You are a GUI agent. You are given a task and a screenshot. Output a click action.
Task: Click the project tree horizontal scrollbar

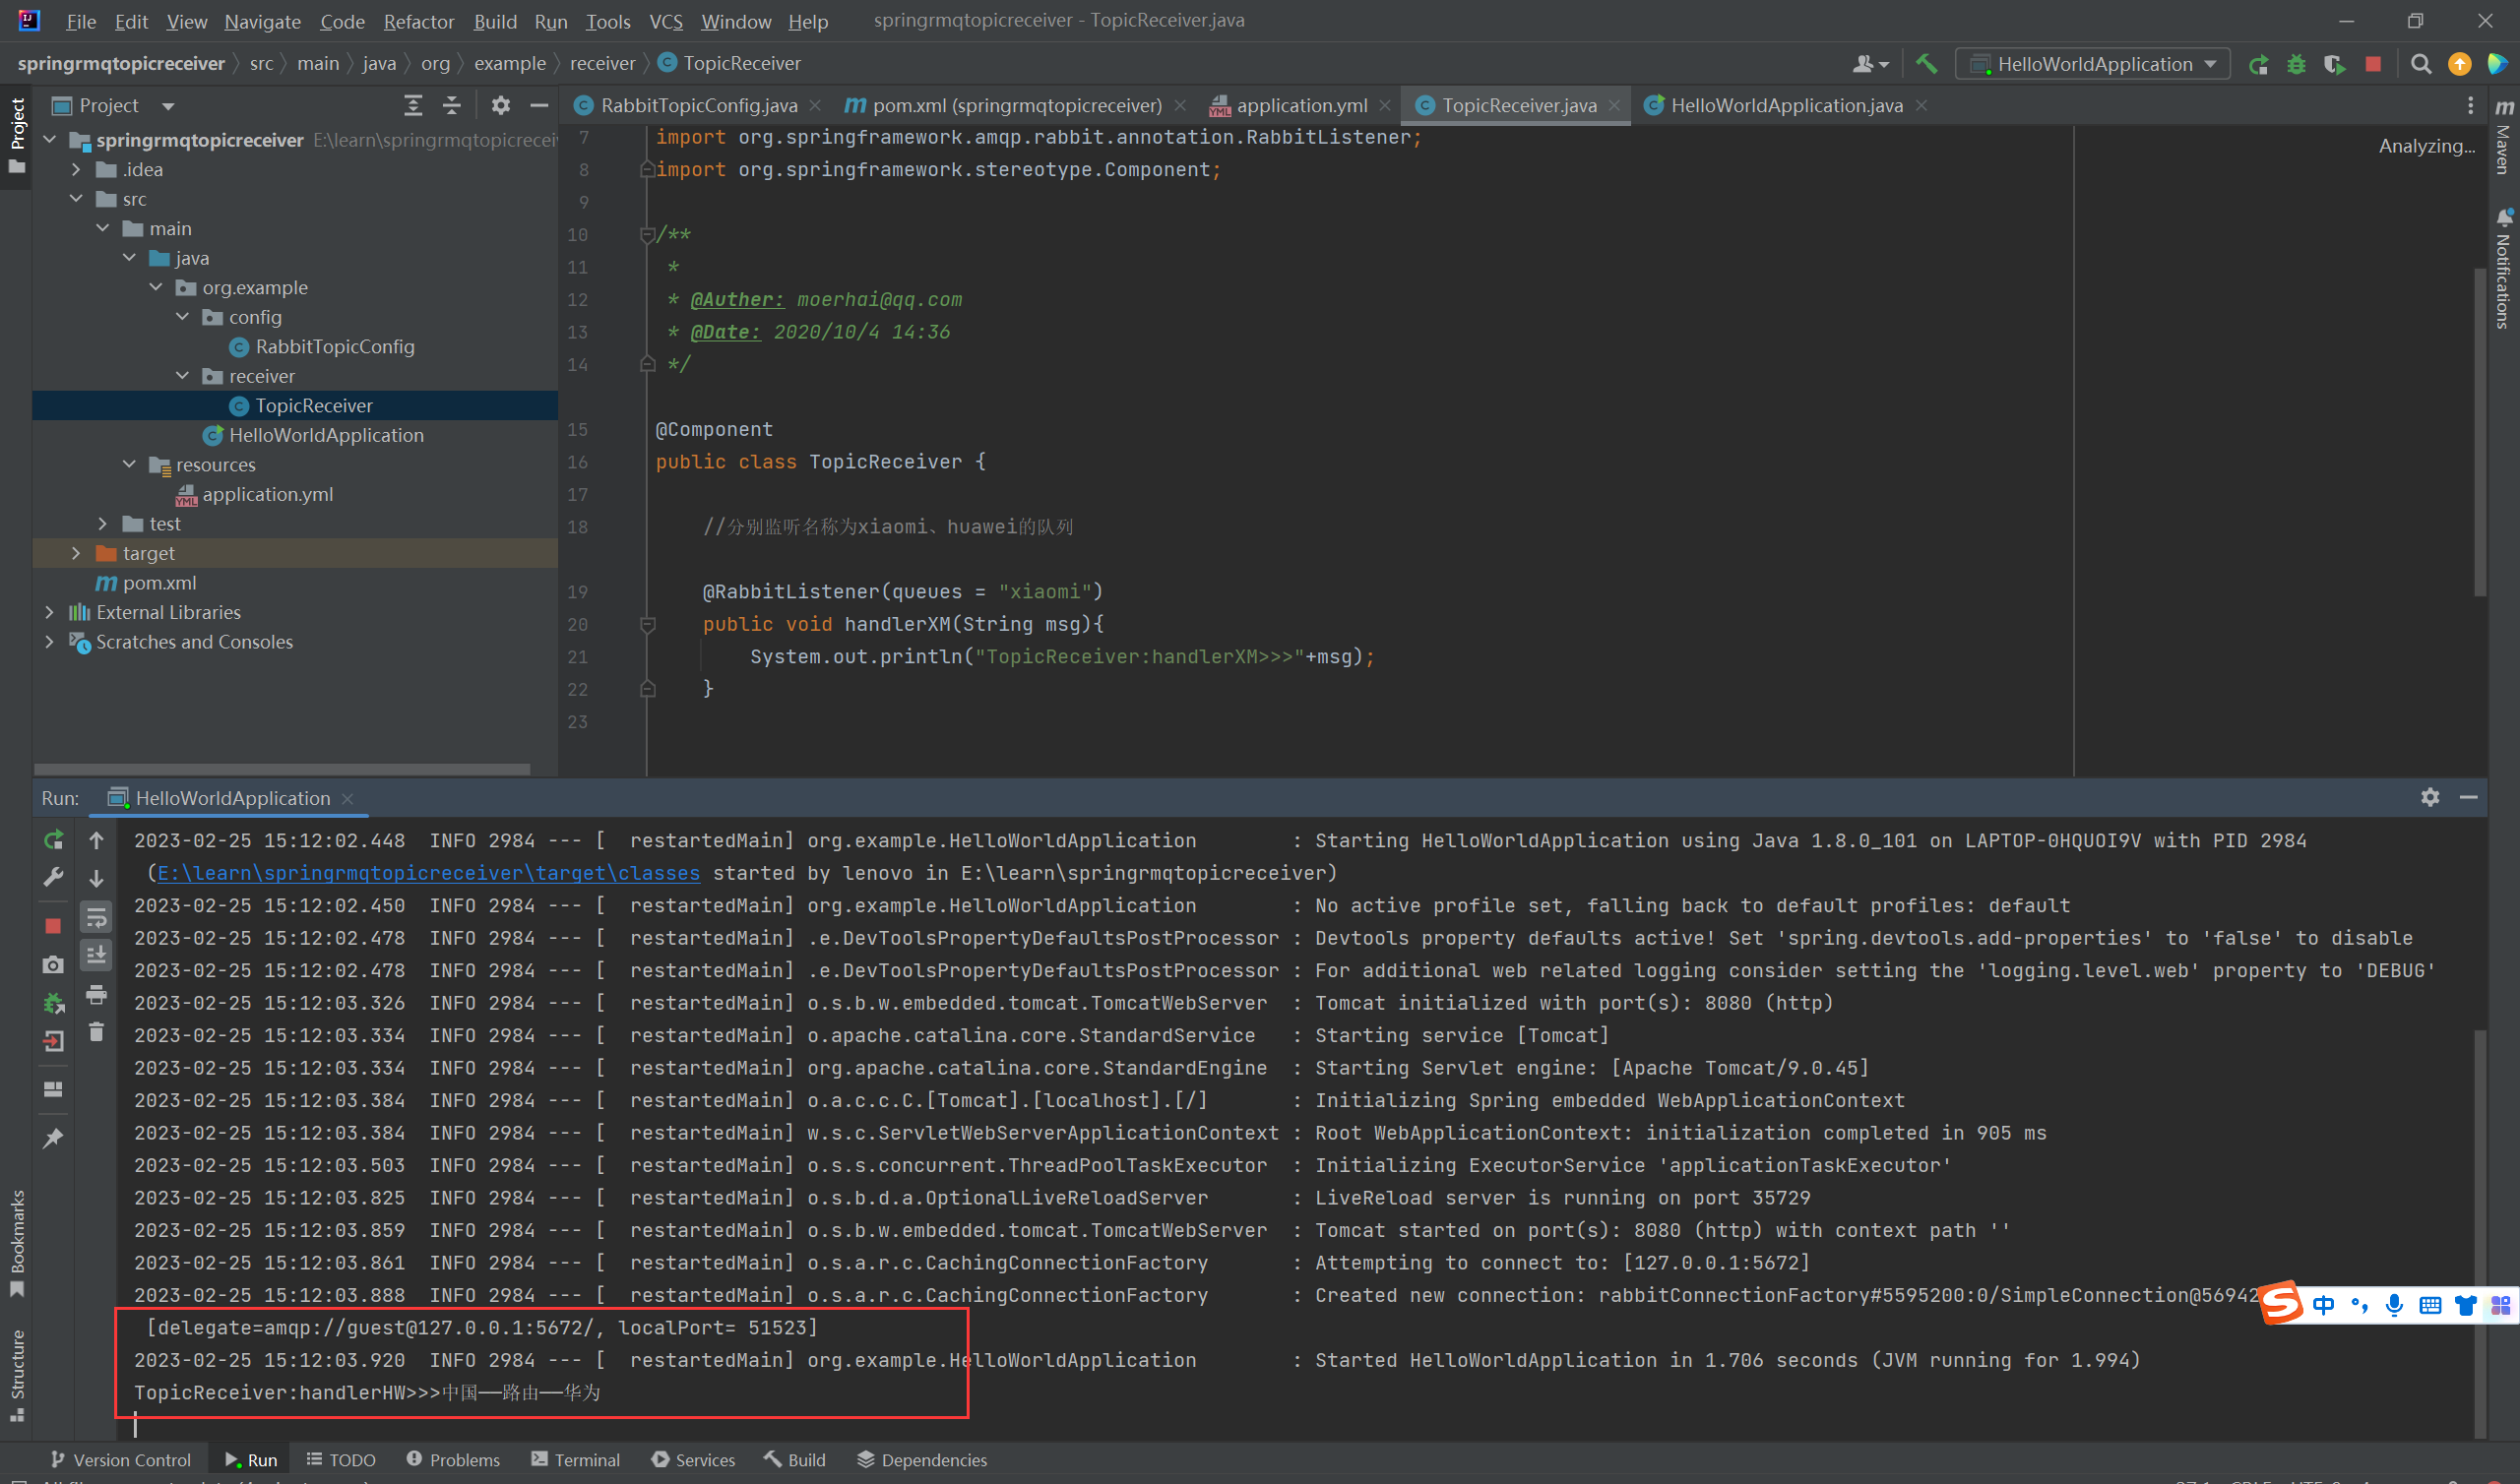coord(282,769)
